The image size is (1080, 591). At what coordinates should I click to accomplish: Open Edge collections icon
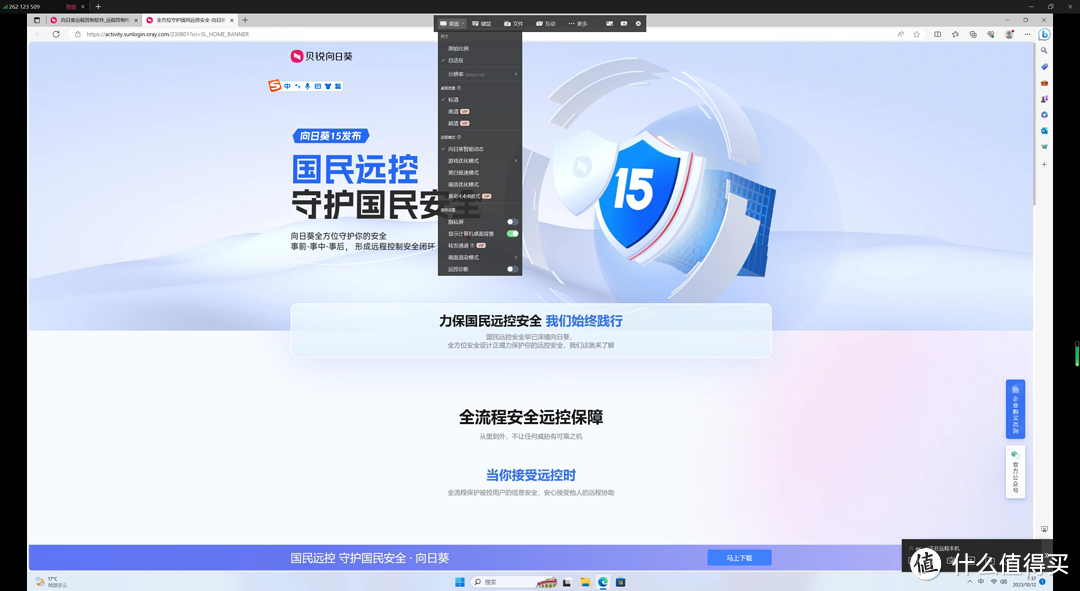(973, 34)
